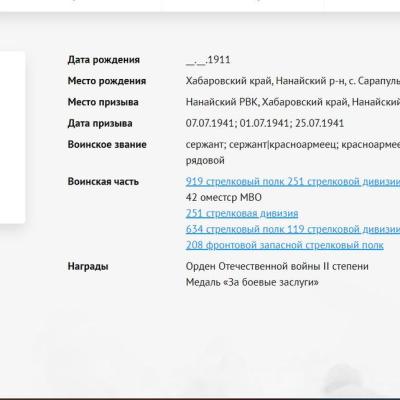The height and width of the screenshot is (400, 400).
Task: Open the 634 стрелковый полк 119 дивизии link
Action: (293, 229)
